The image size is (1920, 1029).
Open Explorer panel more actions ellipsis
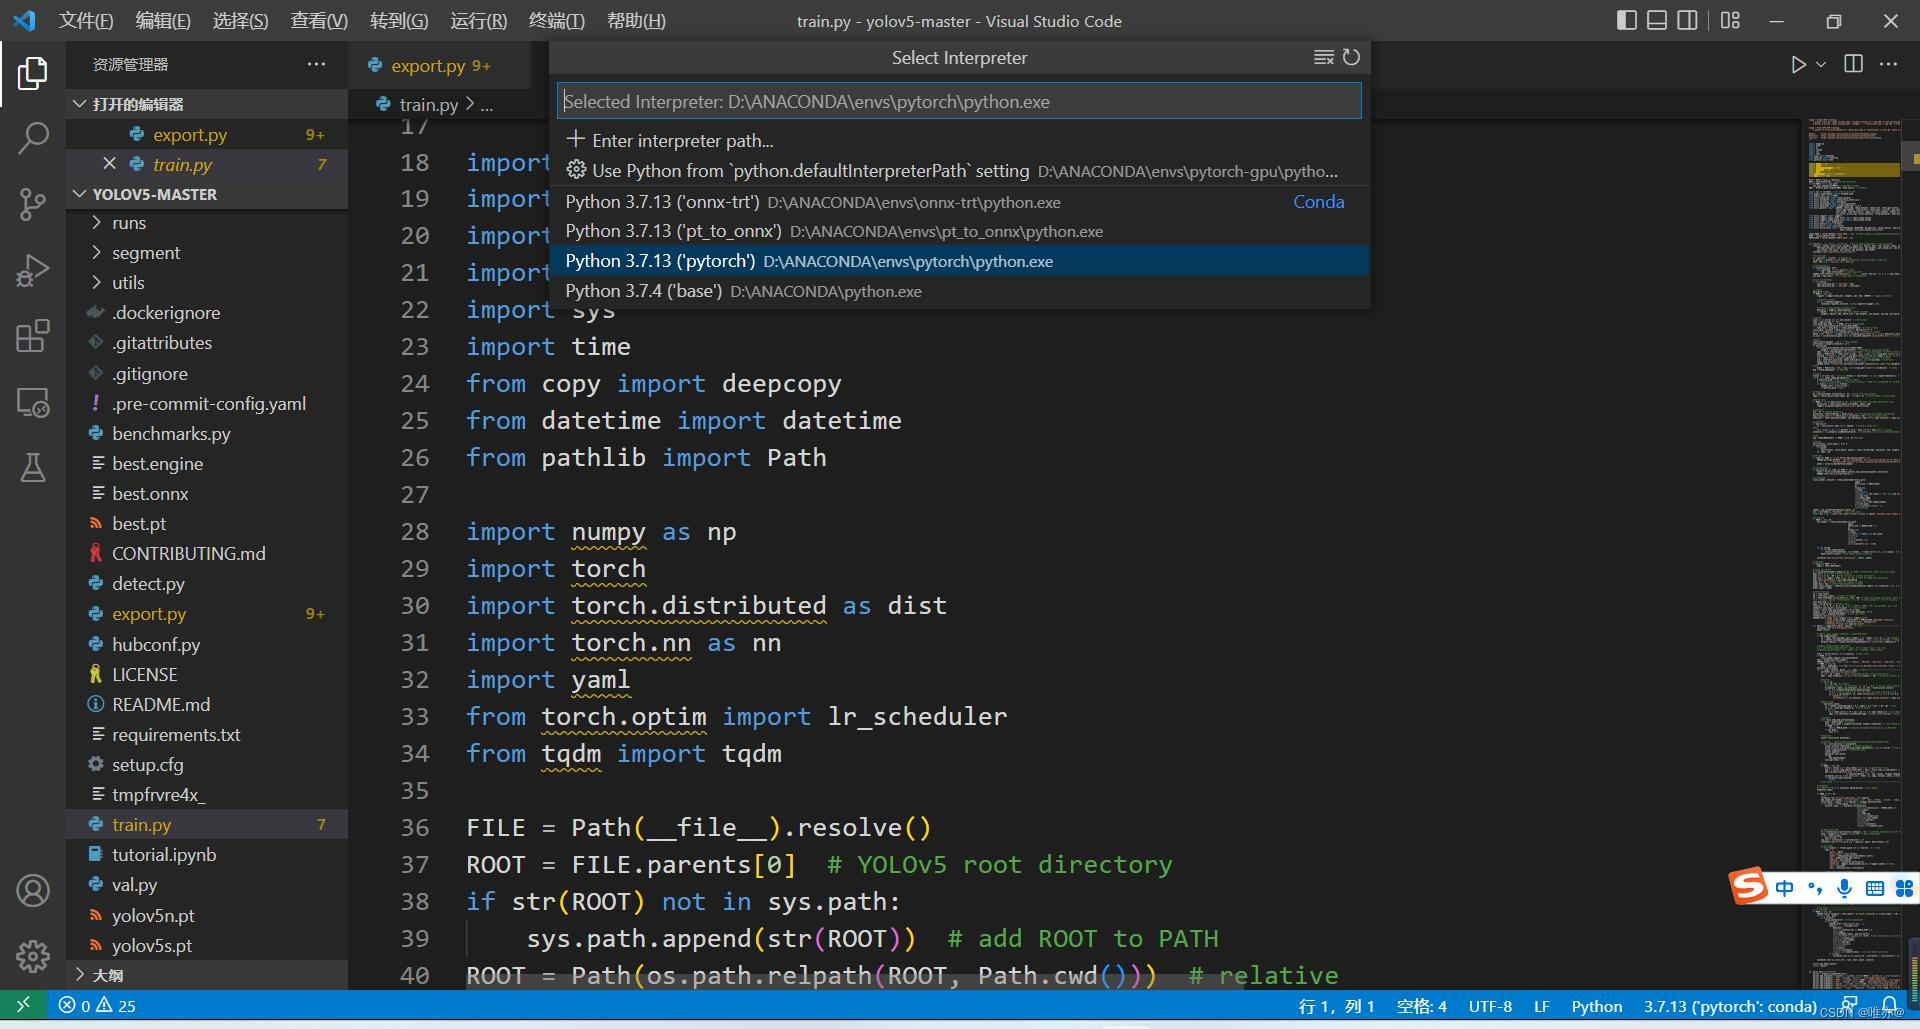(x=316, y=64)
